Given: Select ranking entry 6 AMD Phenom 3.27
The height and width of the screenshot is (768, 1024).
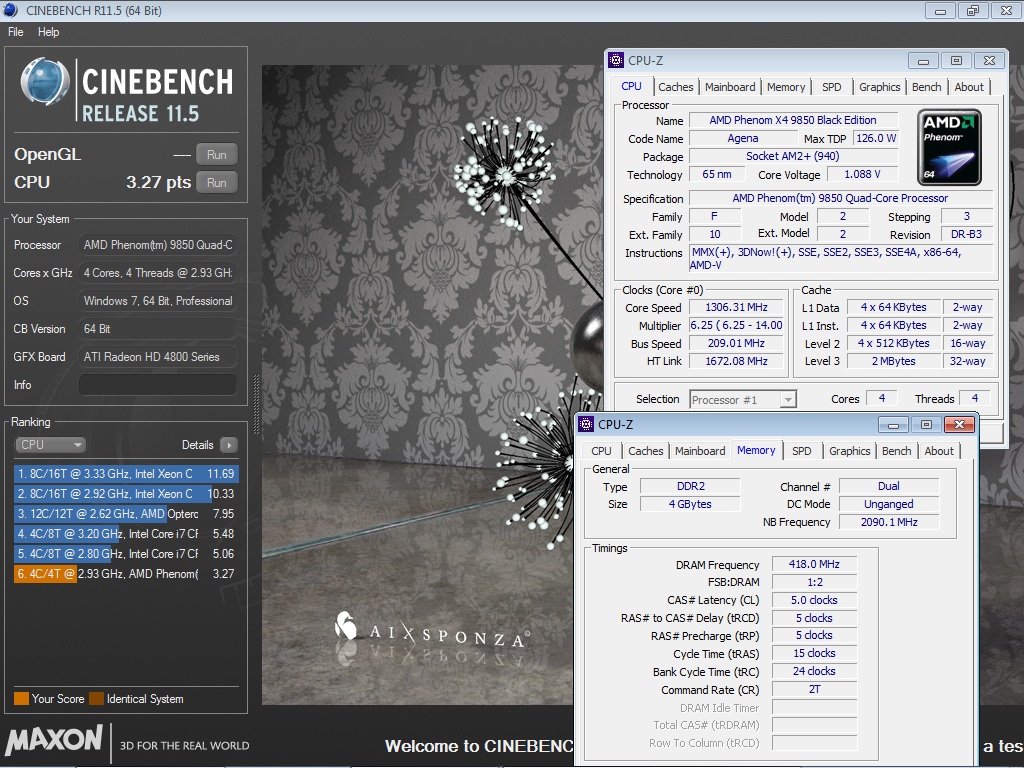Looking at the screenshot, I should (126, 573).
